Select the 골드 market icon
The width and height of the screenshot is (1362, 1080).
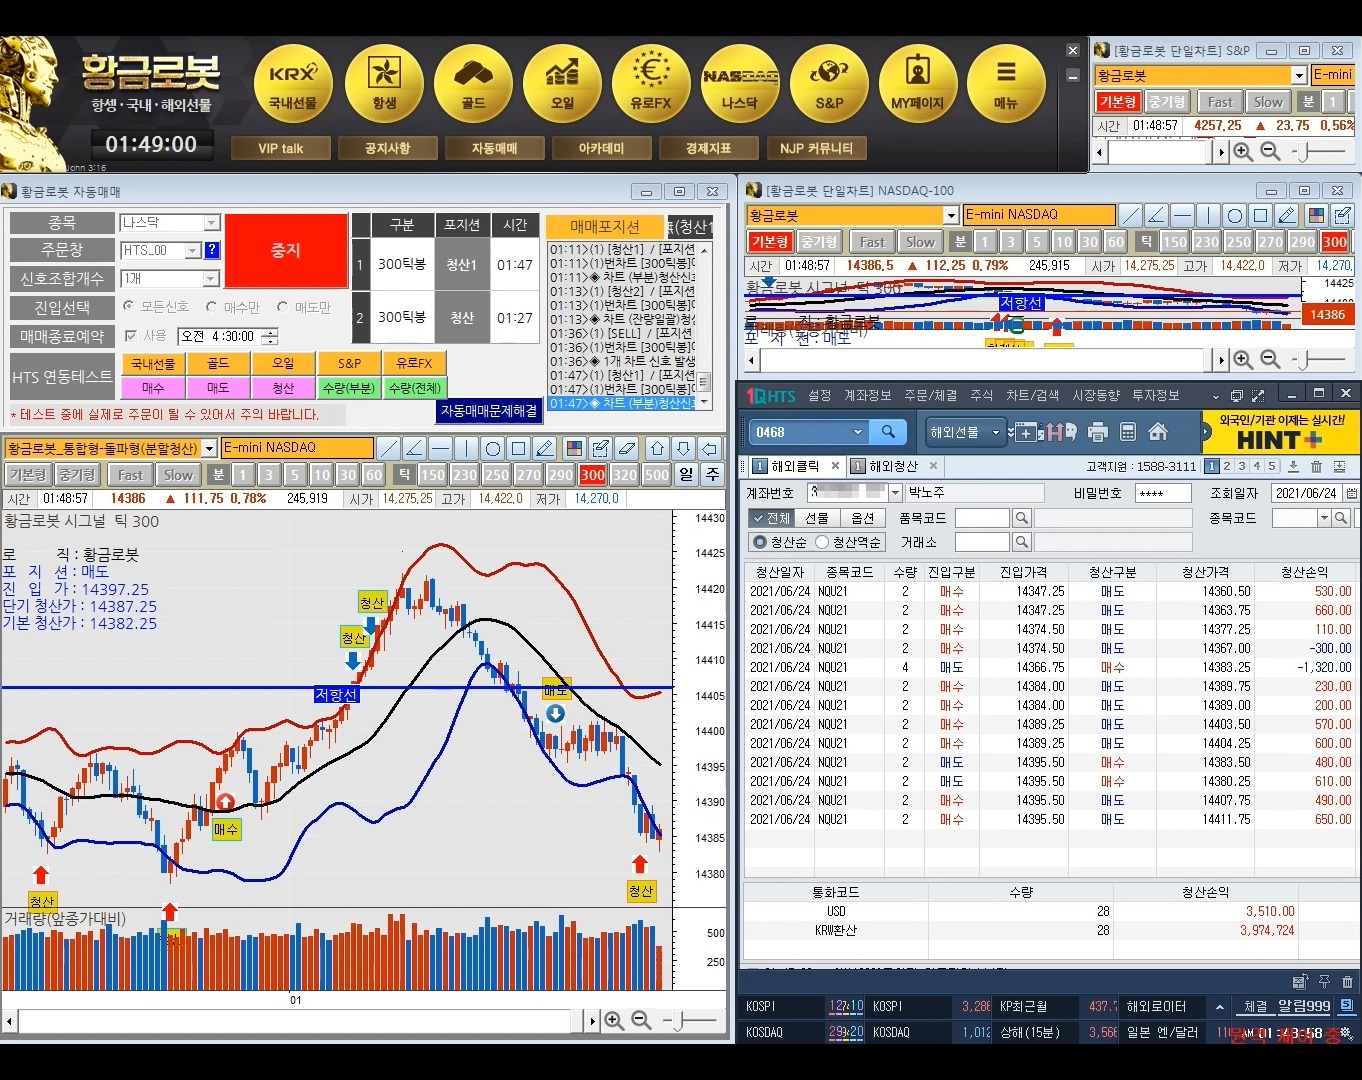tap(473, 85)
